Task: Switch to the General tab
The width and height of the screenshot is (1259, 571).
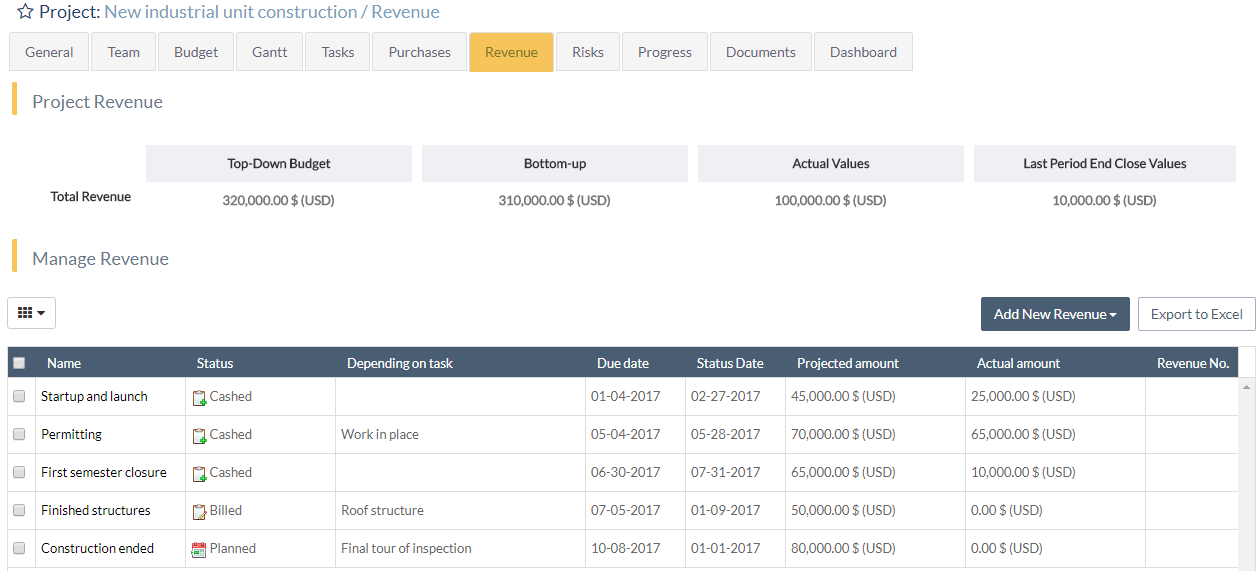Action: click(x=49, y=52)
